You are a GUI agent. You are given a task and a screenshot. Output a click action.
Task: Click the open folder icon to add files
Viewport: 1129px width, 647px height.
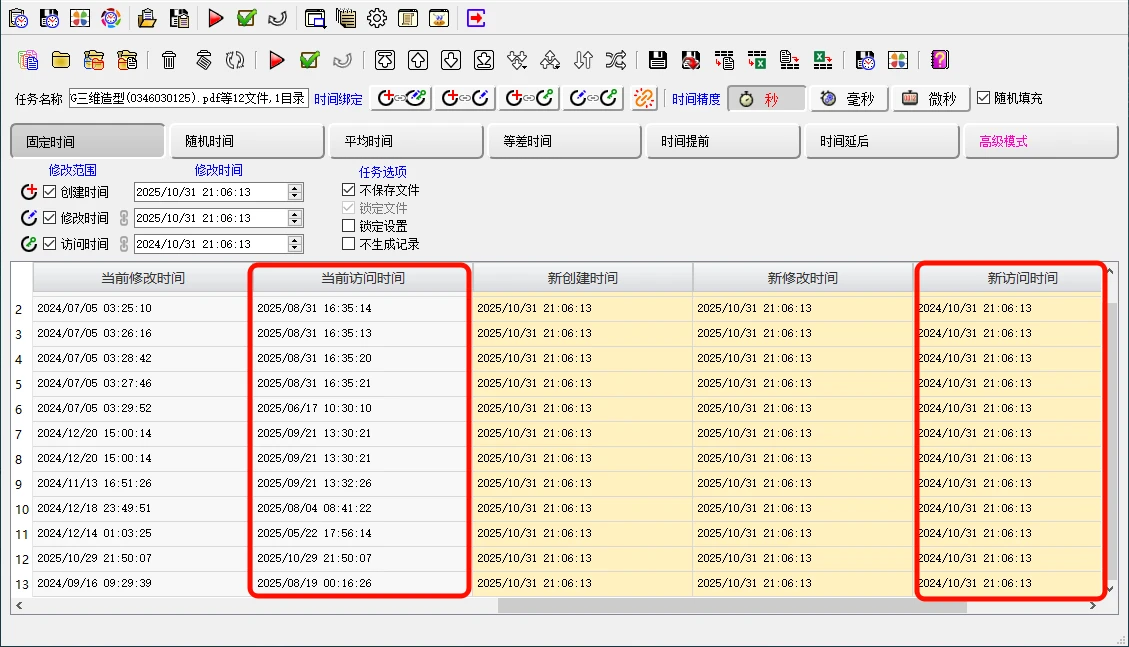(61, 60)
